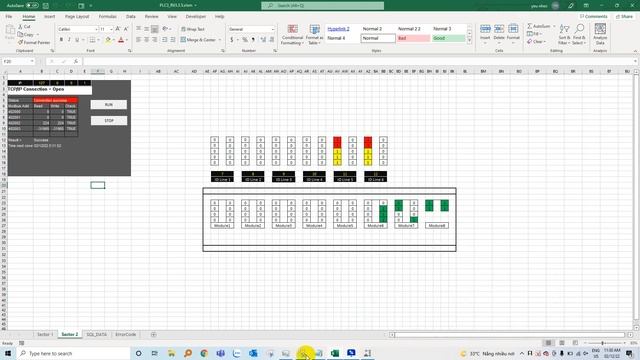Open Windows Start menu
The width and height of the screenshot is (640, 360).
coord(8,353)
